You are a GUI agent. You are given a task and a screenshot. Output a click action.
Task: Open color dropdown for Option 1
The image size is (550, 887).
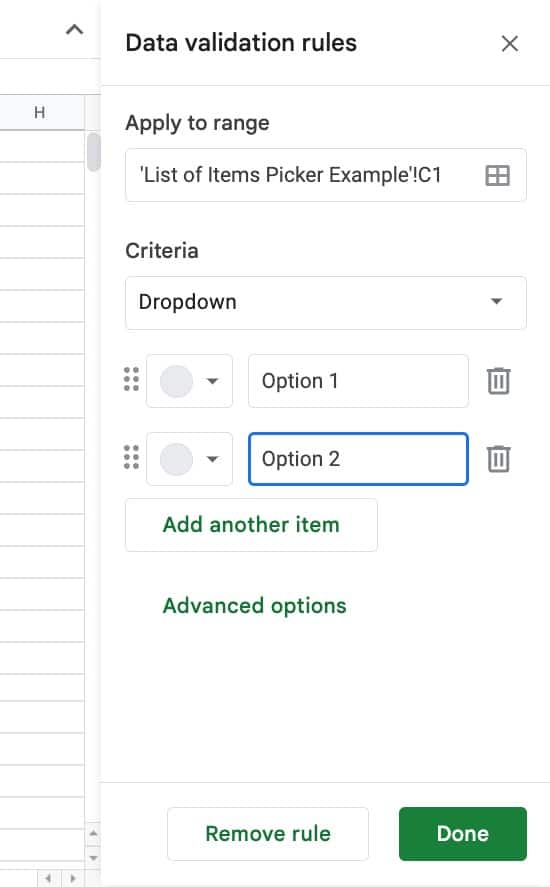(212, 381)
